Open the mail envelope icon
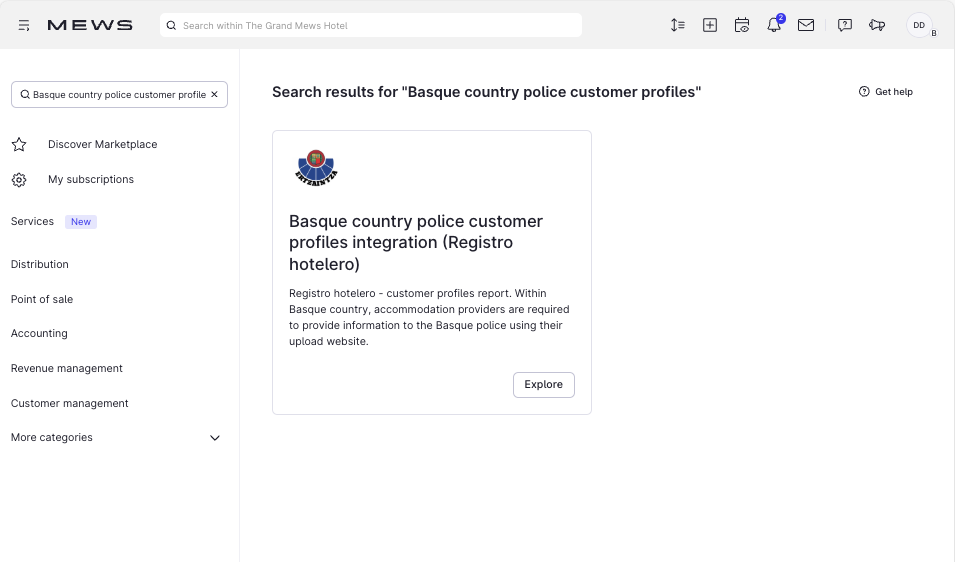This screenshot has width=955, height=562. tap(806, 25)
